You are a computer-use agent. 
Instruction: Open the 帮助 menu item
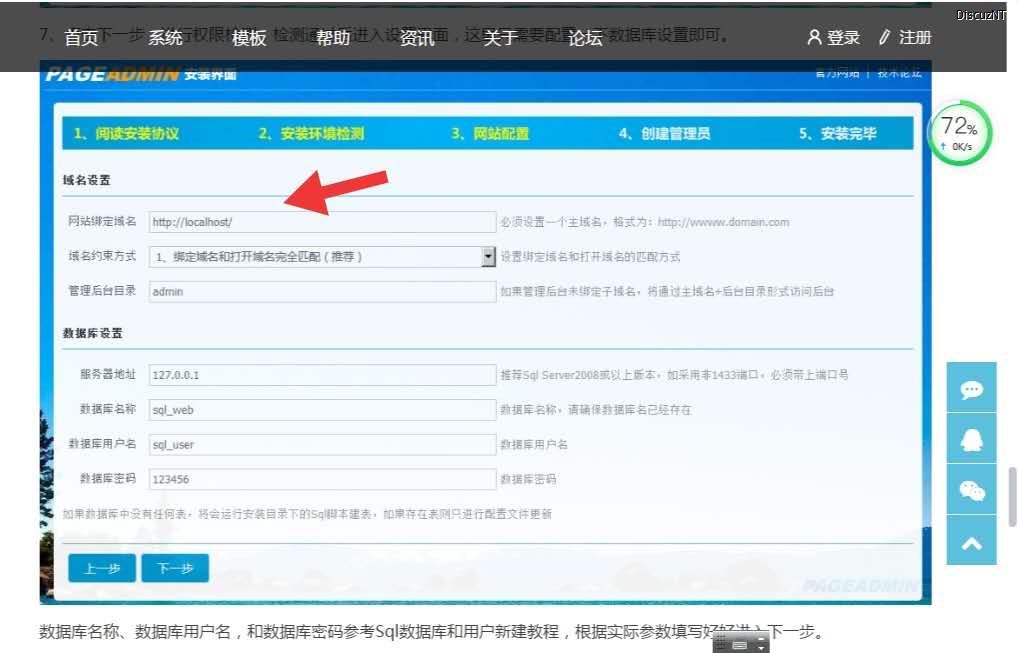[x=333, y=38]
